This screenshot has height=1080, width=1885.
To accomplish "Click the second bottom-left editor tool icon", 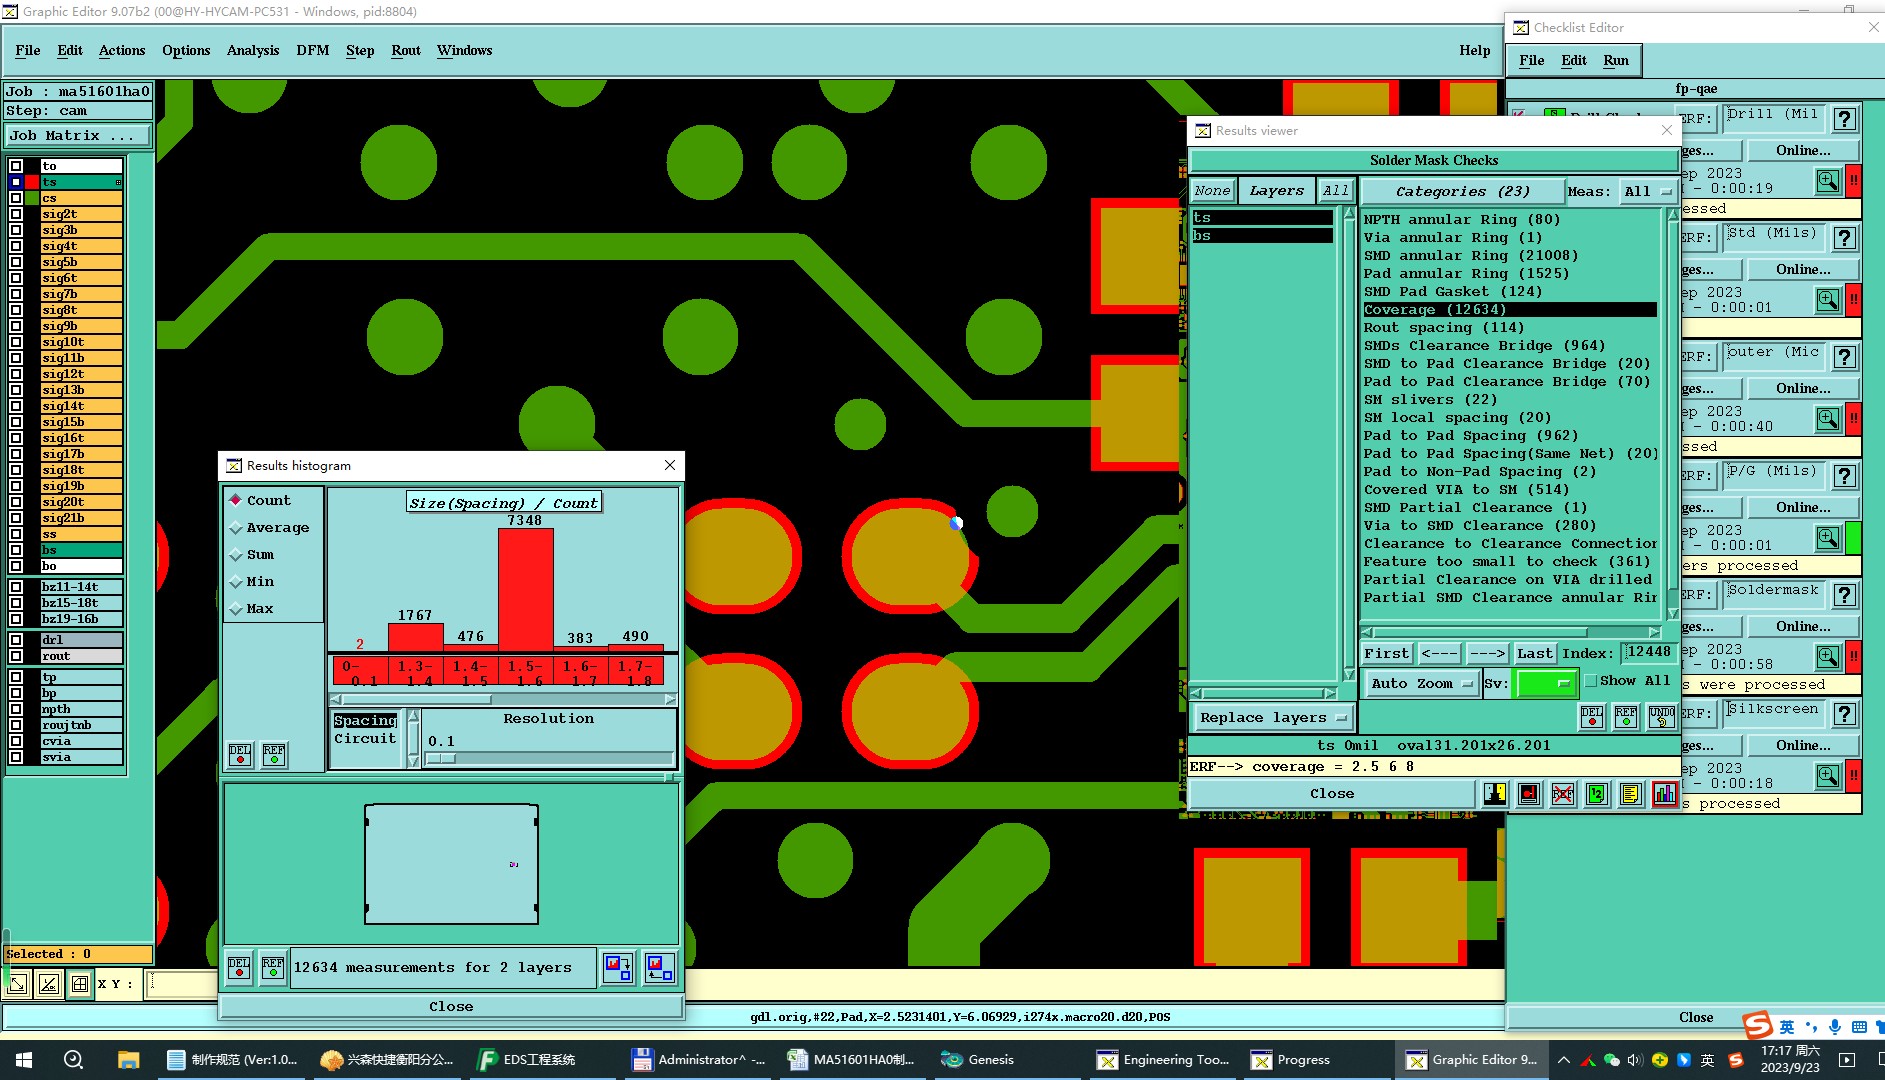I will point(49,984).
